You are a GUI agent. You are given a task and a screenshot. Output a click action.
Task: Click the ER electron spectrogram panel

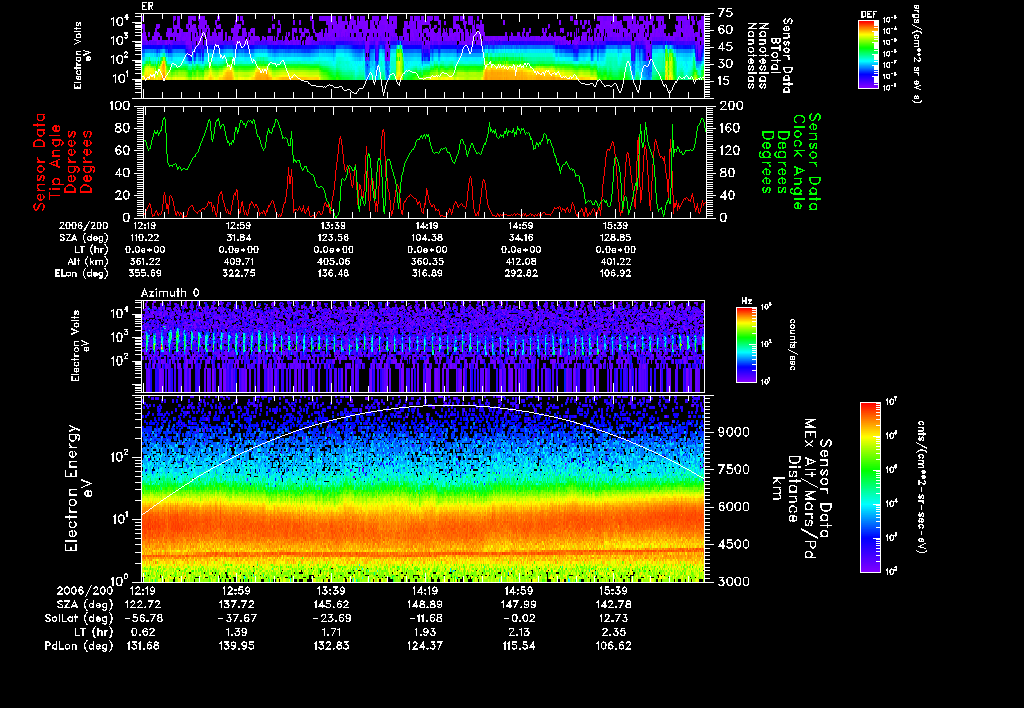423,56
